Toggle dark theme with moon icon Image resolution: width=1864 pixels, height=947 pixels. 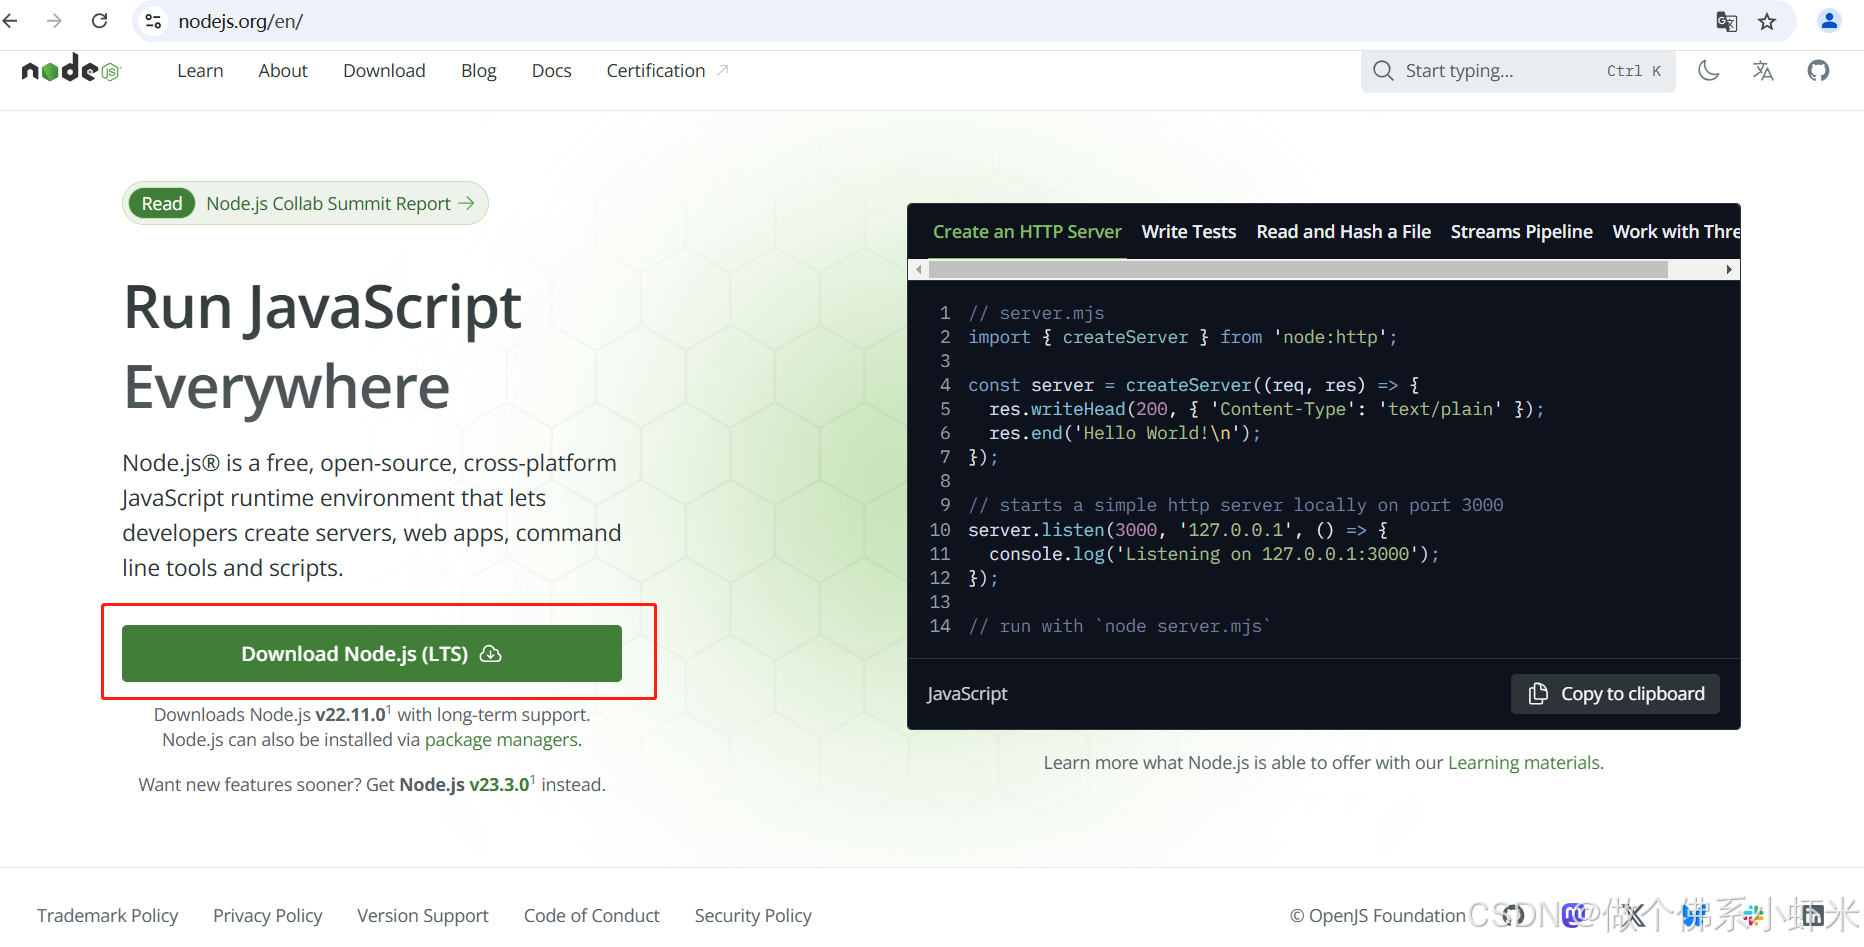(x=1709, y=71)
